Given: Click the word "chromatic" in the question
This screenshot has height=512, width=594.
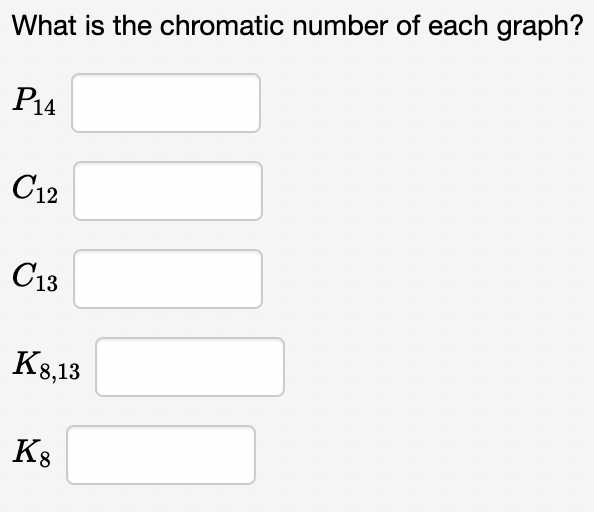Looking at the screenshot, I should (222, 26).
